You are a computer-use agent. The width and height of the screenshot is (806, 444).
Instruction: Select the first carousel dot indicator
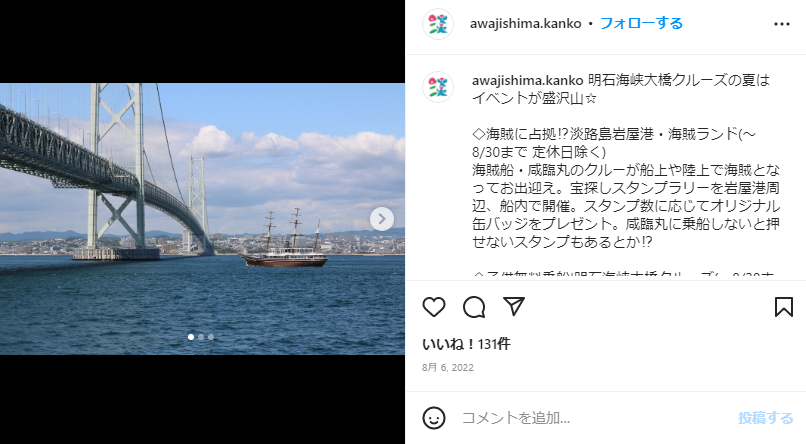click(191, 337)
